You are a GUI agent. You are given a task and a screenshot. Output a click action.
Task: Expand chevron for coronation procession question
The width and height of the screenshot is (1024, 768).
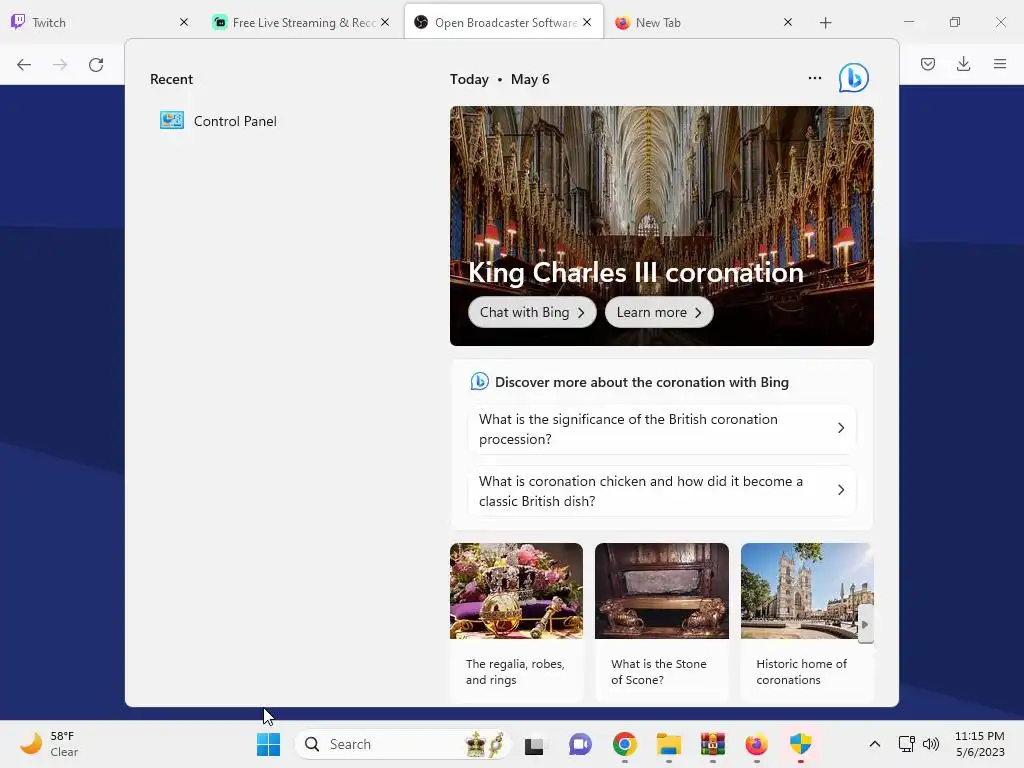[841, 428]
